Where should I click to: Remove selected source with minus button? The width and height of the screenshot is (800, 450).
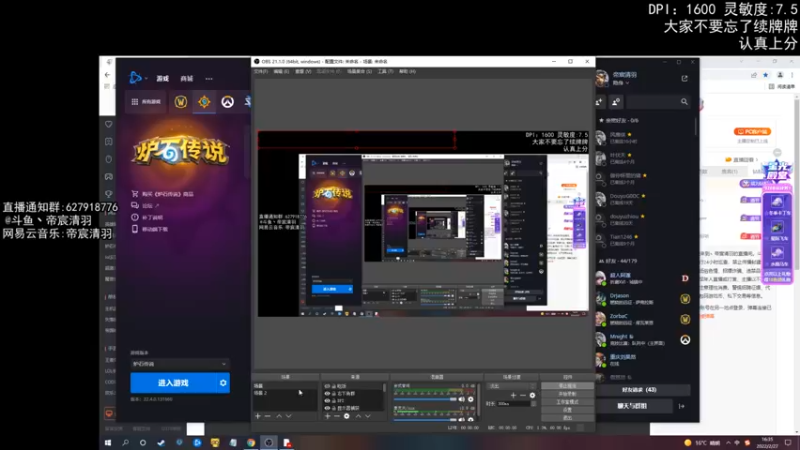337,416
